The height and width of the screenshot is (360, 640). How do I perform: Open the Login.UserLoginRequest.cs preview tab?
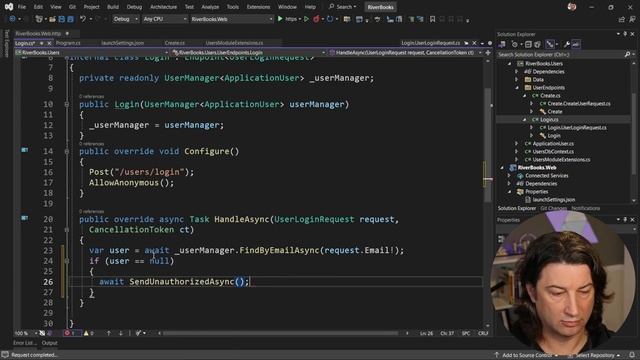coord(430,43)
